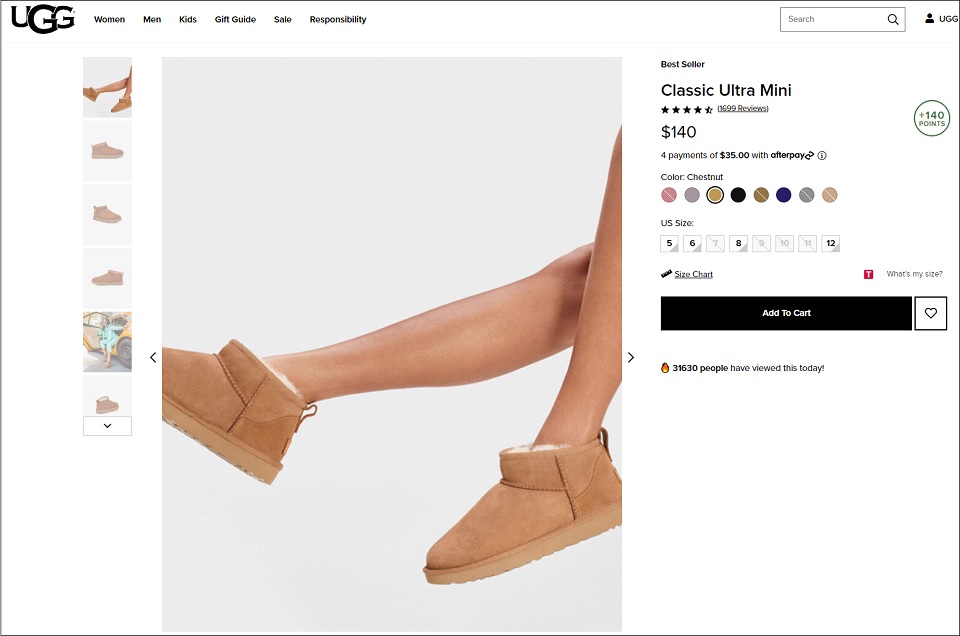Click the '4 payments of $35.00' text
Screen dimensions: 960x636
coord(705,155)
